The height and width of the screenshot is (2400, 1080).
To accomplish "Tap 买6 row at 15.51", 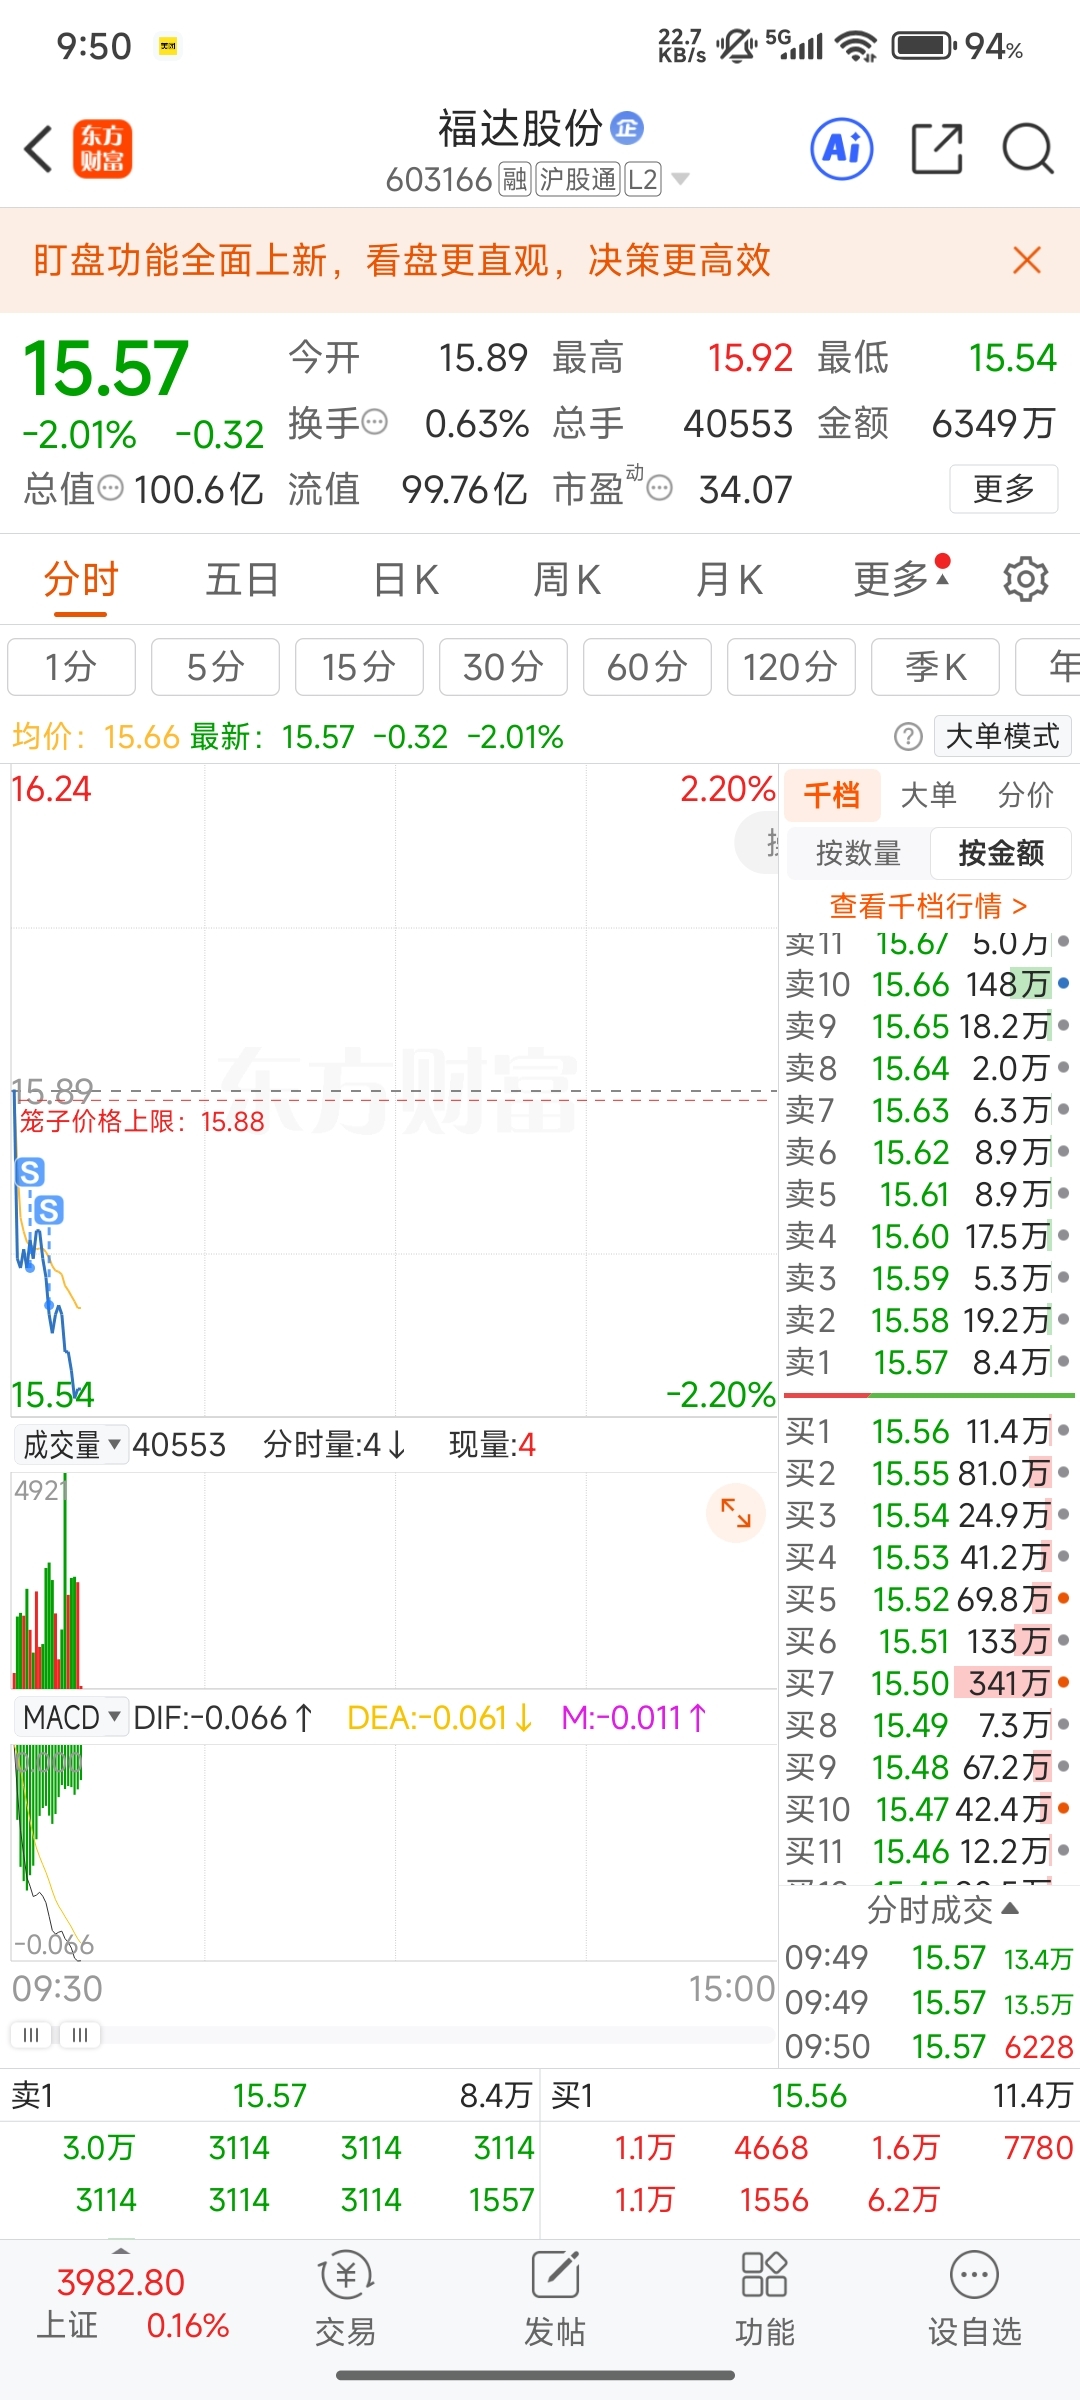I will click(928, 1642).
